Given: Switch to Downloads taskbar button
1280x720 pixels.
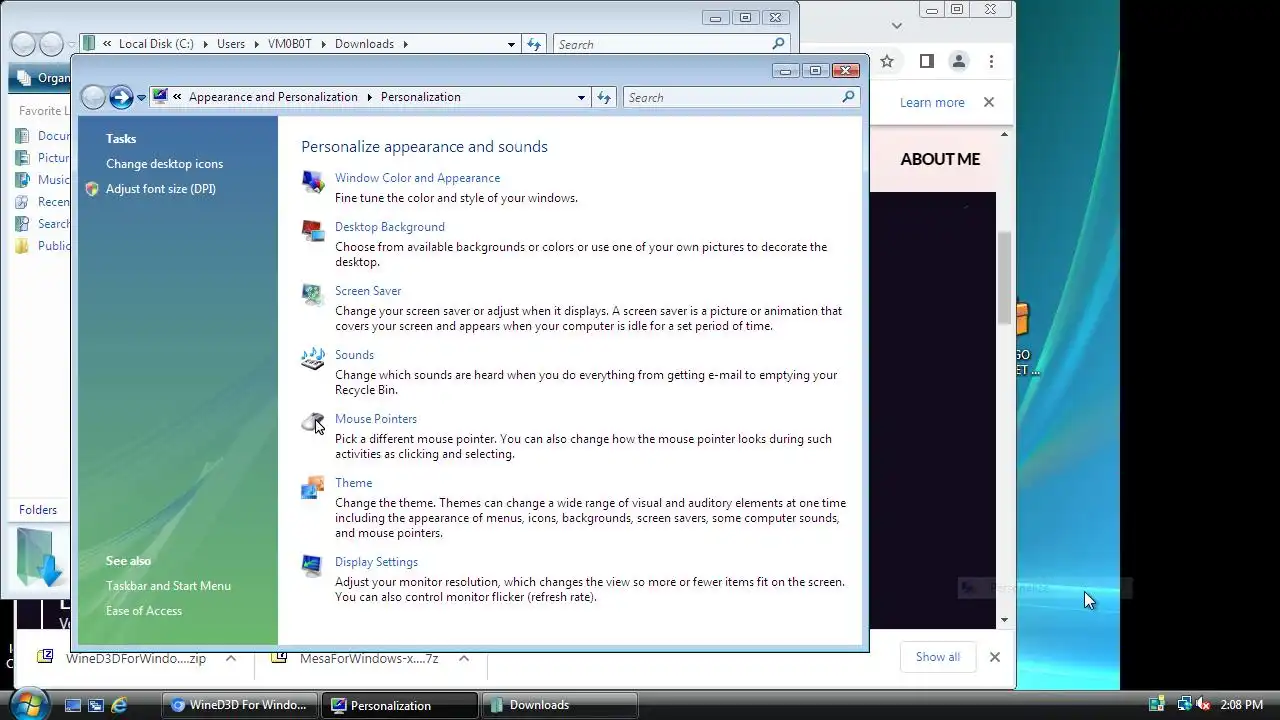Looking at the screenshot, I should coord(560,705).
